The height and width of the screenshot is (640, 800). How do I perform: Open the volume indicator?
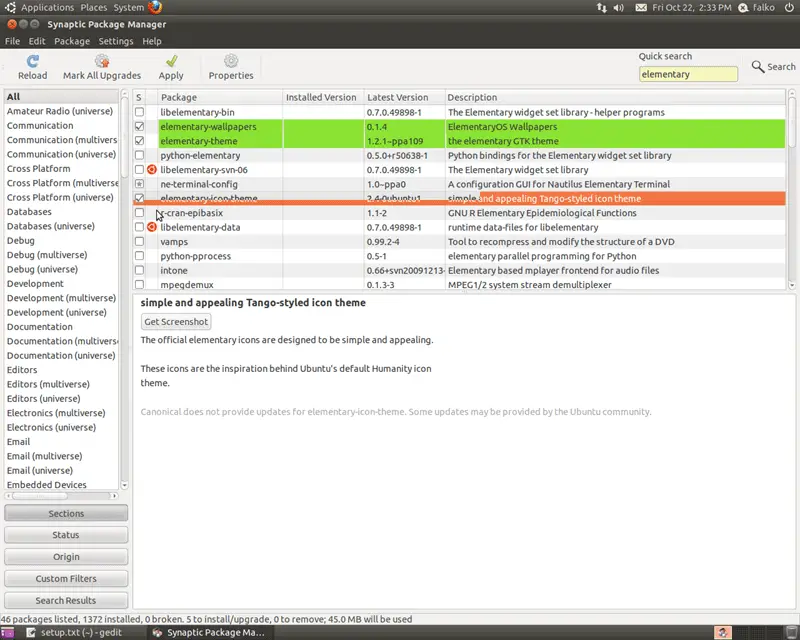click(618, 8)
